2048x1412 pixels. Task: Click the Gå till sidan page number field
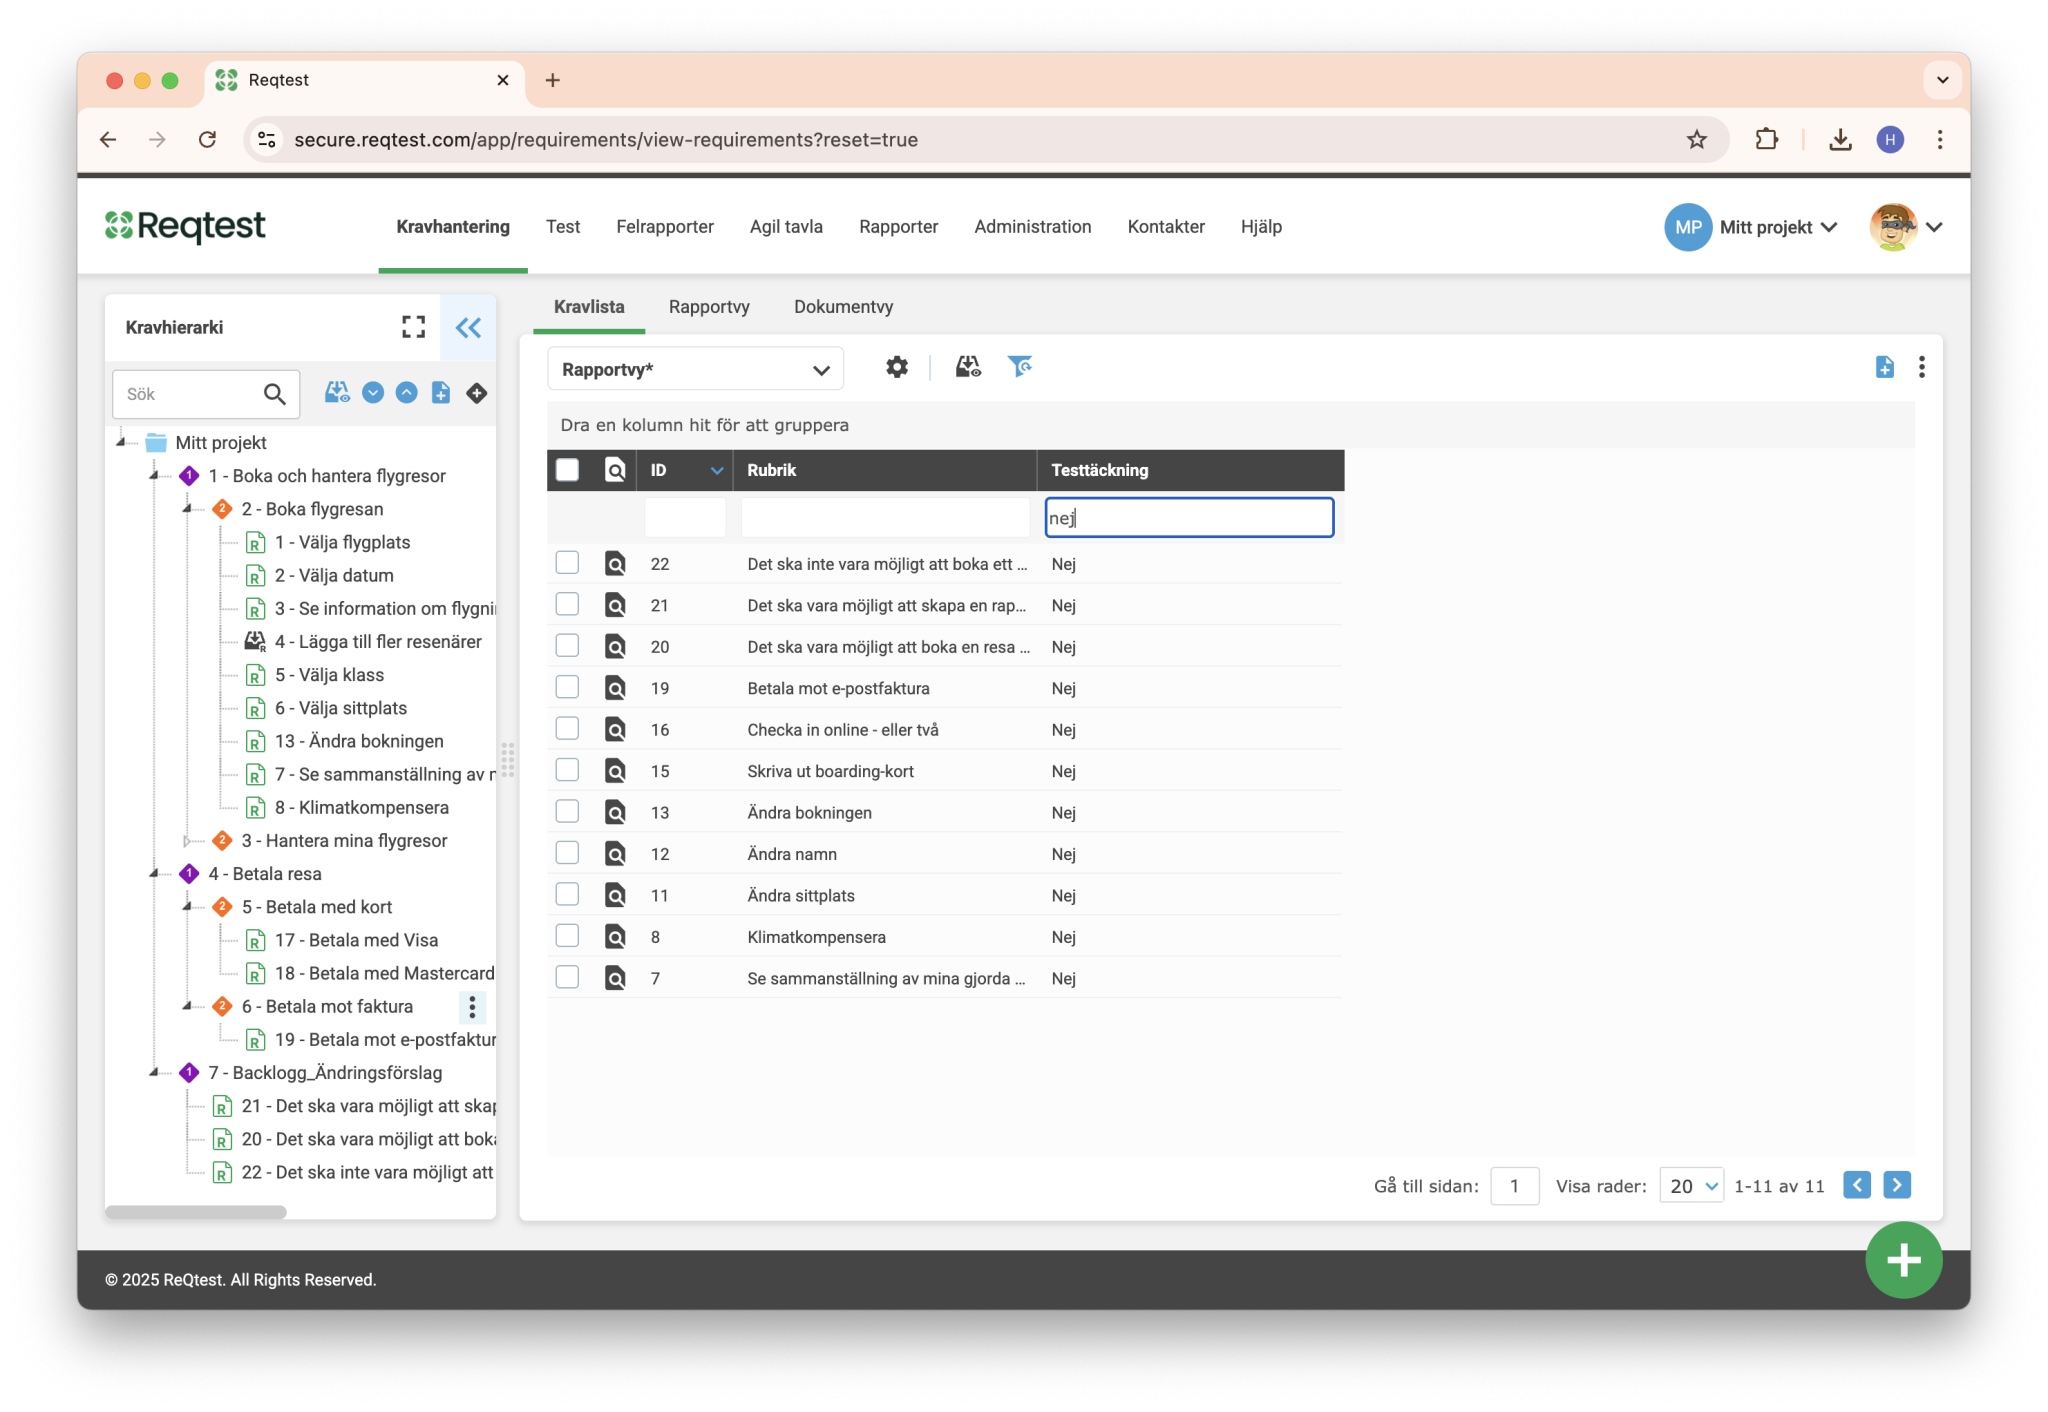(1514, 1185)
